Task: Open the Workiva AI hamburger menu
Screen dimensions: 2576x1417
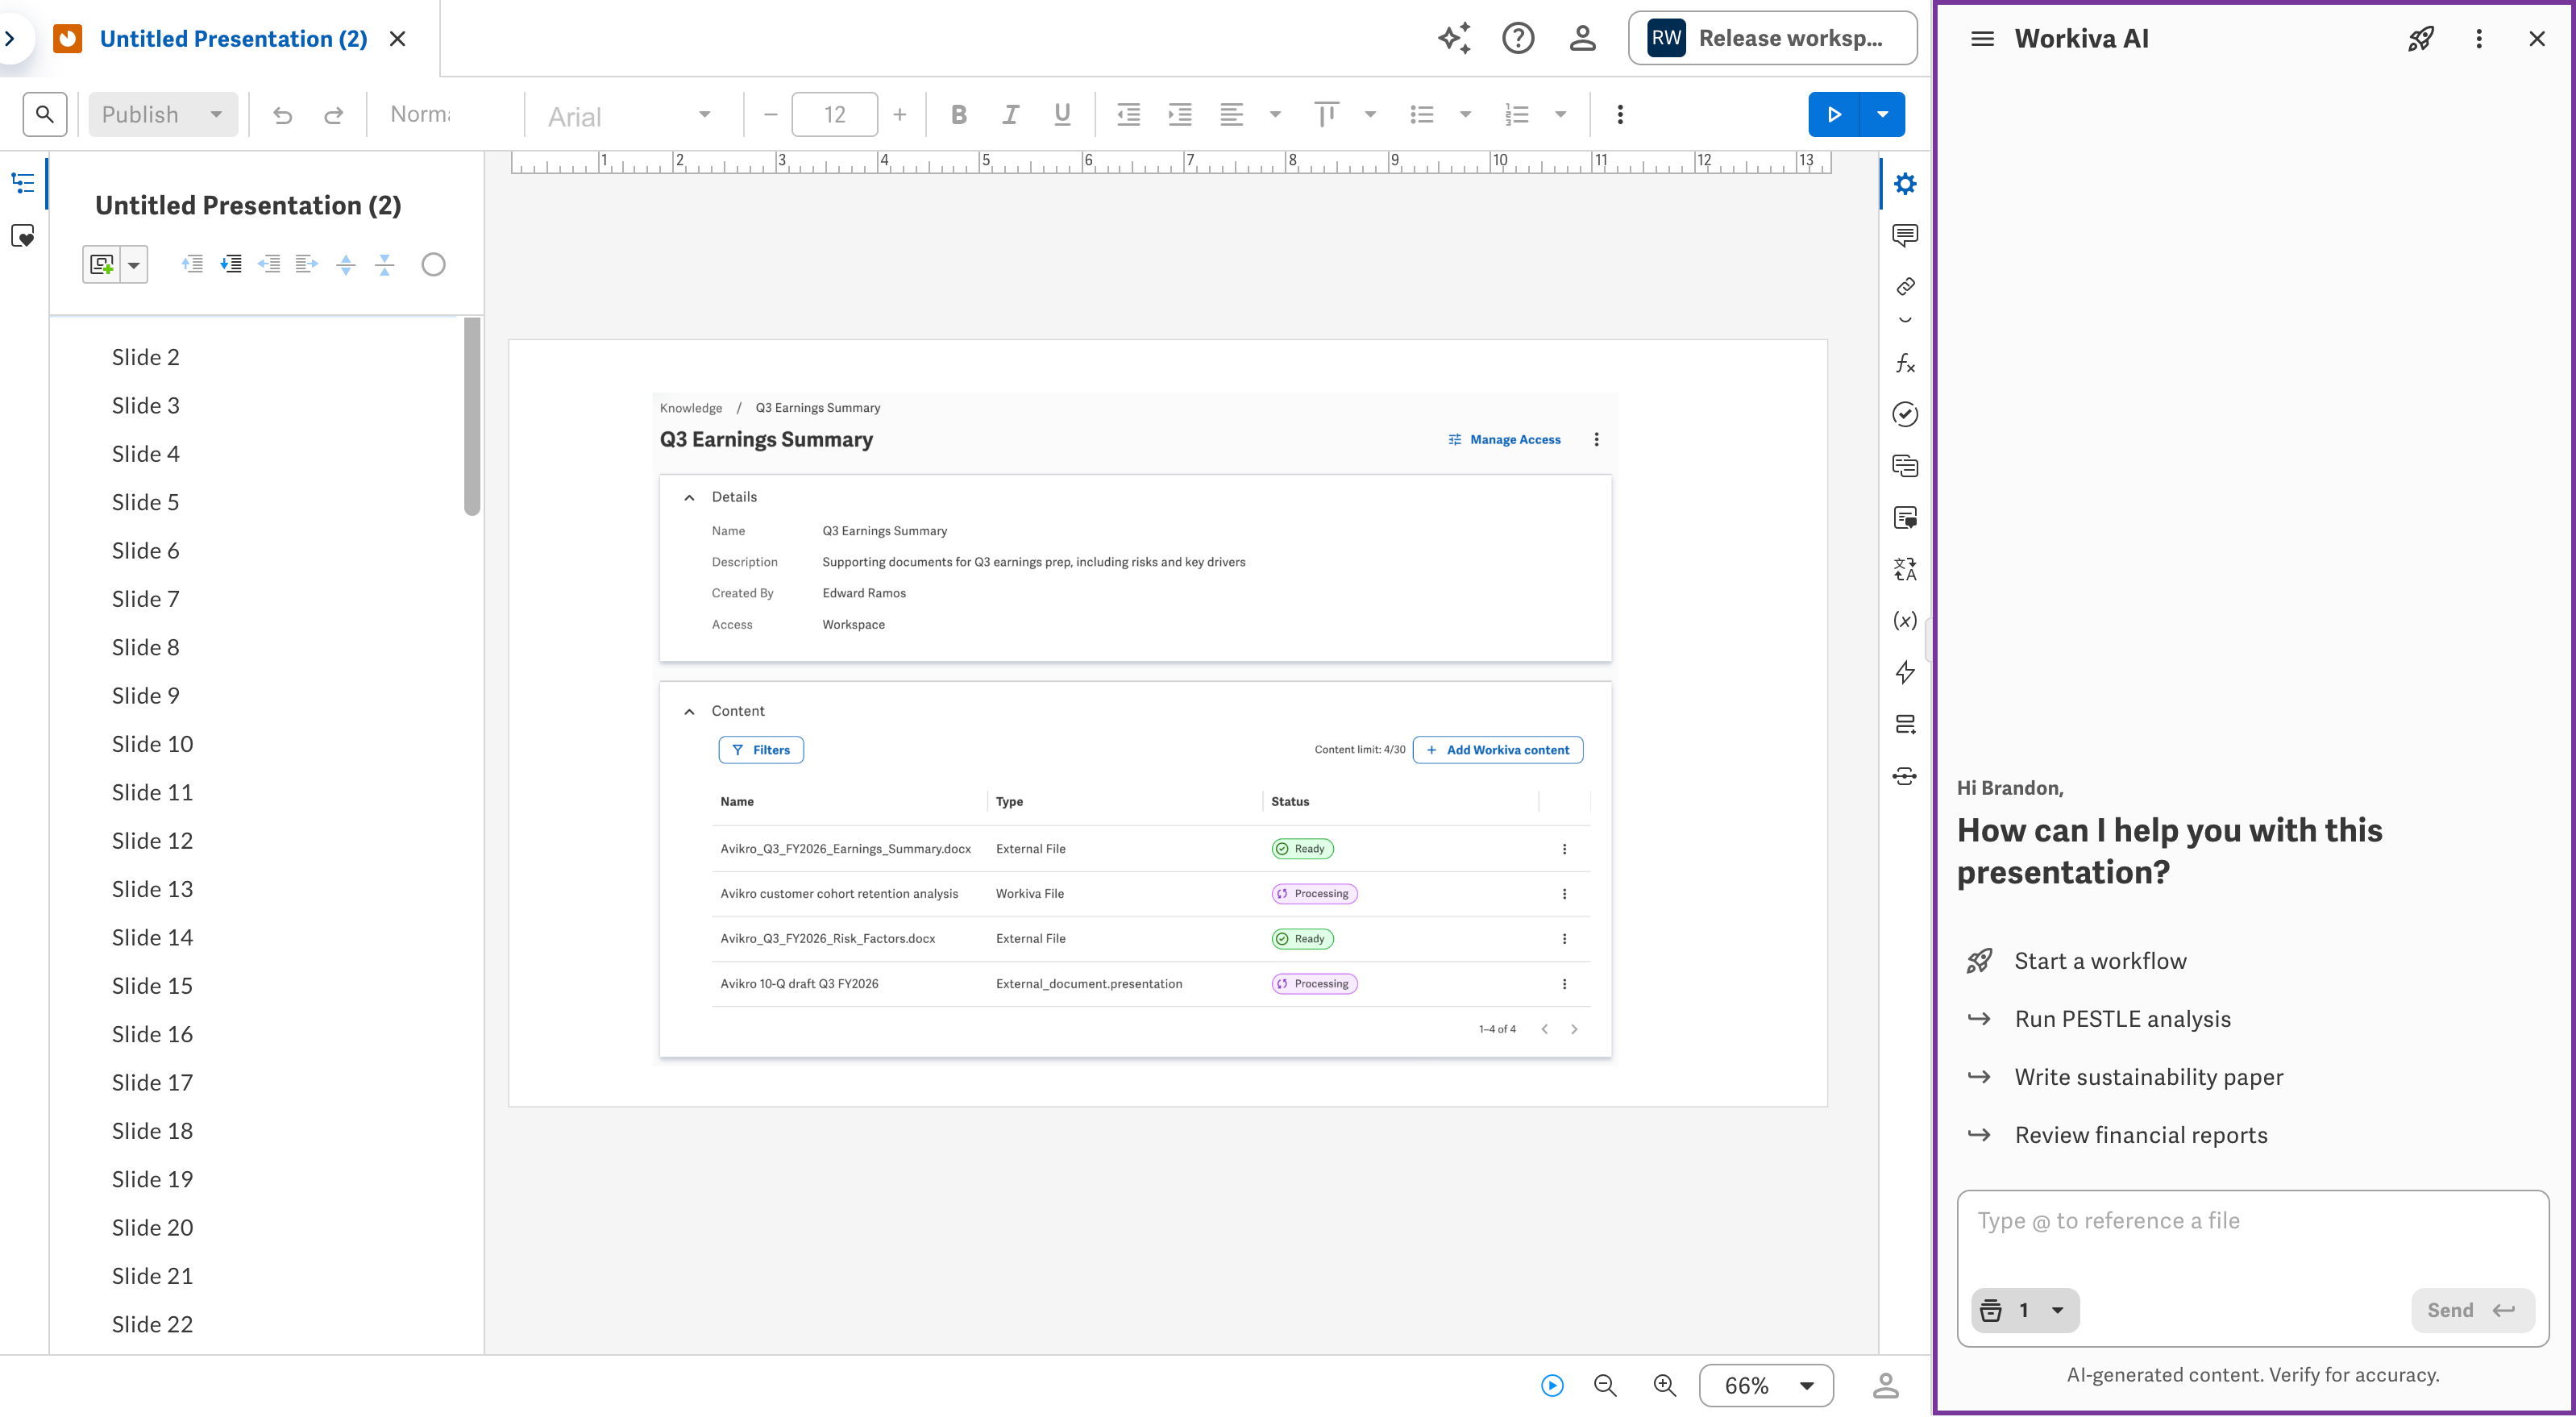Action: pos(1982,39)
